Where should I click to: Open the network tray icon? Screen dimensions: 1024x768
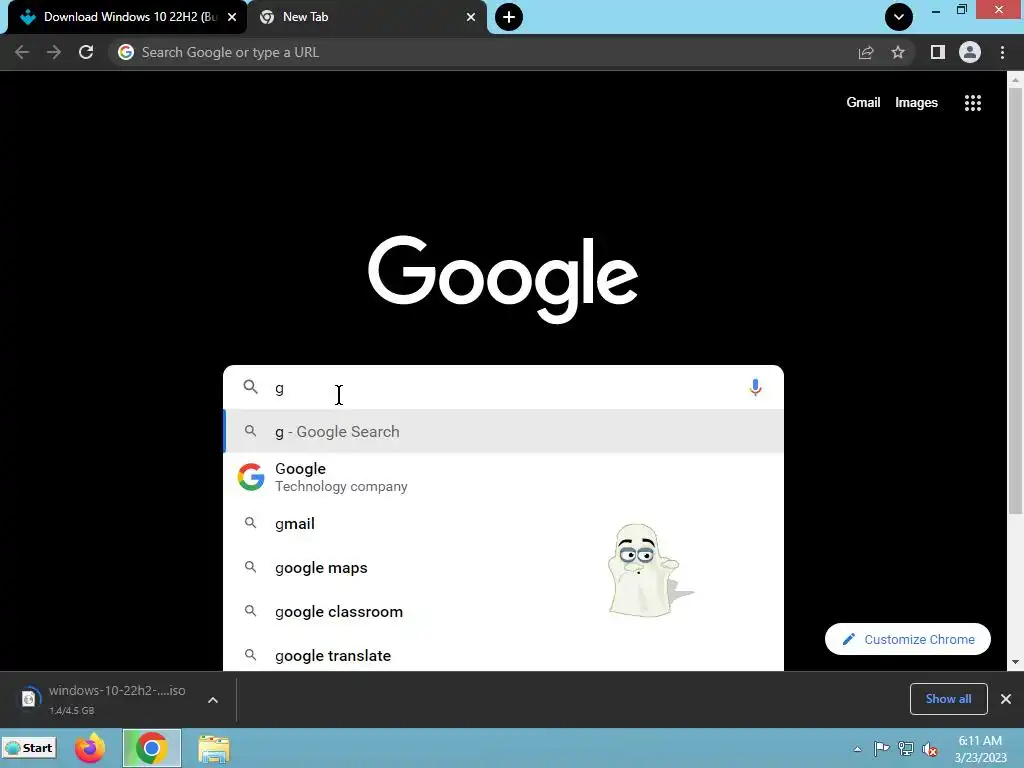[x=906, y=748]
